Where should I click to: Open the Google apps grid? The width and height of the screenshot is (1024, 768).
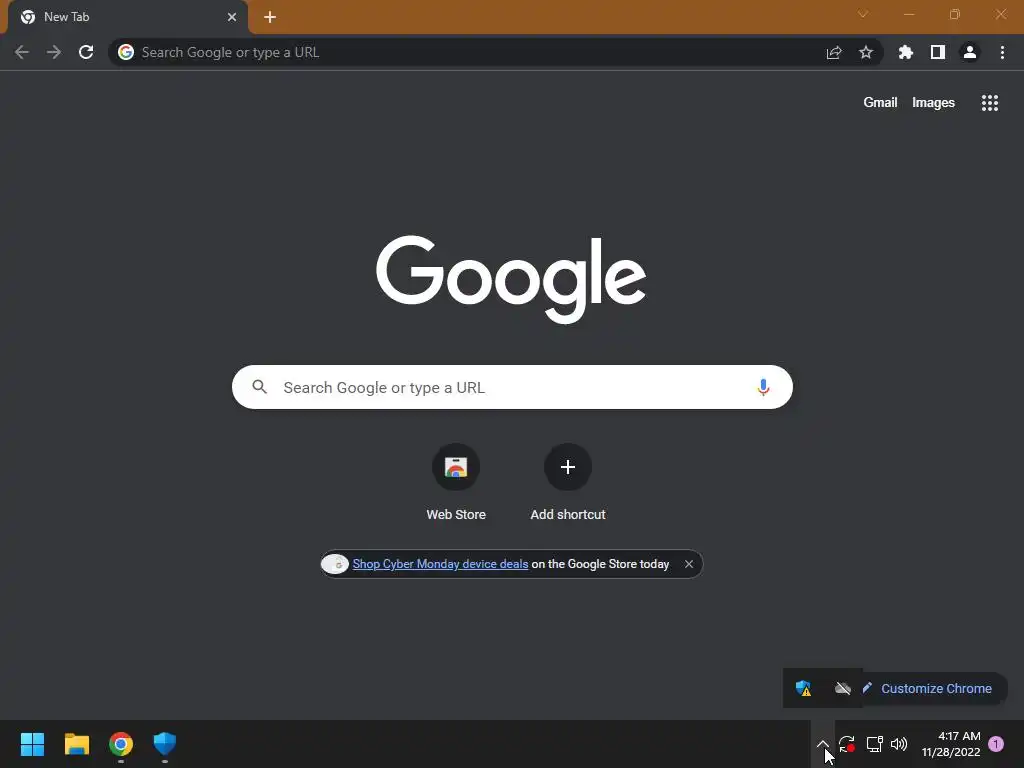[989, 103]
